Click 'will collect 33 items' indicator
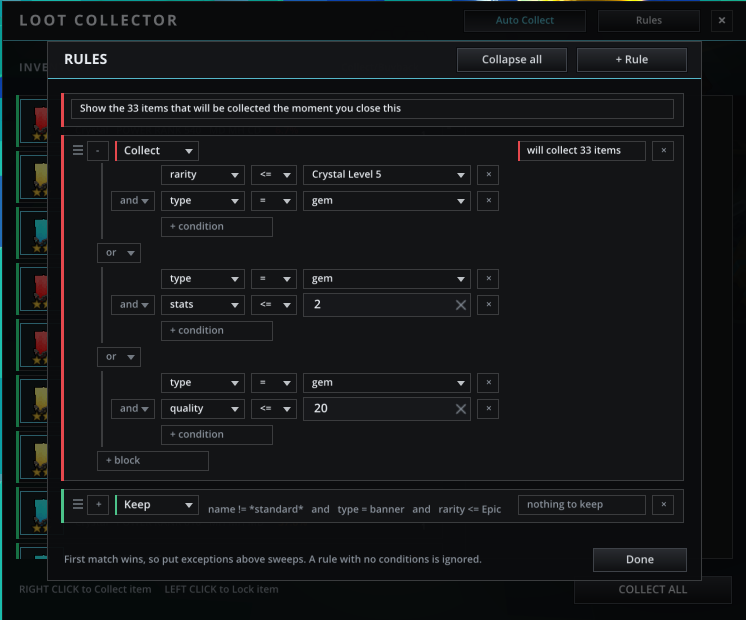746x620 pixels. coord(582,151)
